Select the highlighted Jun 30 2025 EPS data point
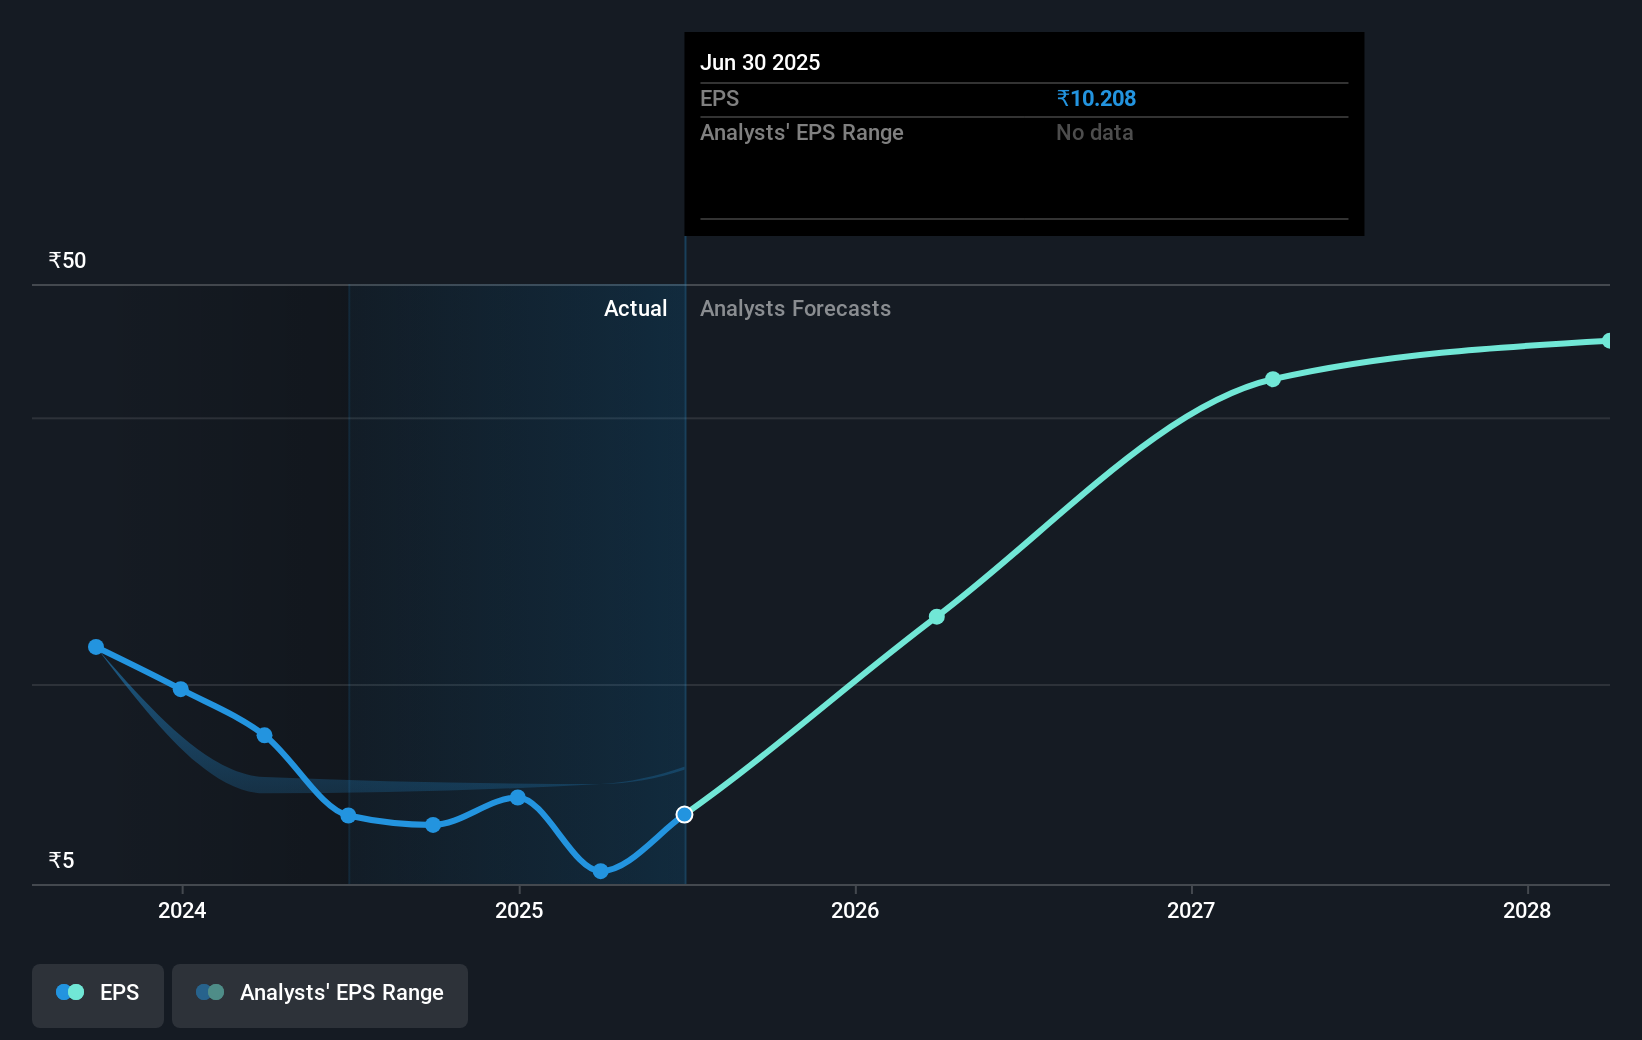The height and width of the screenshot is (1040, 1642). pos(684,815)
